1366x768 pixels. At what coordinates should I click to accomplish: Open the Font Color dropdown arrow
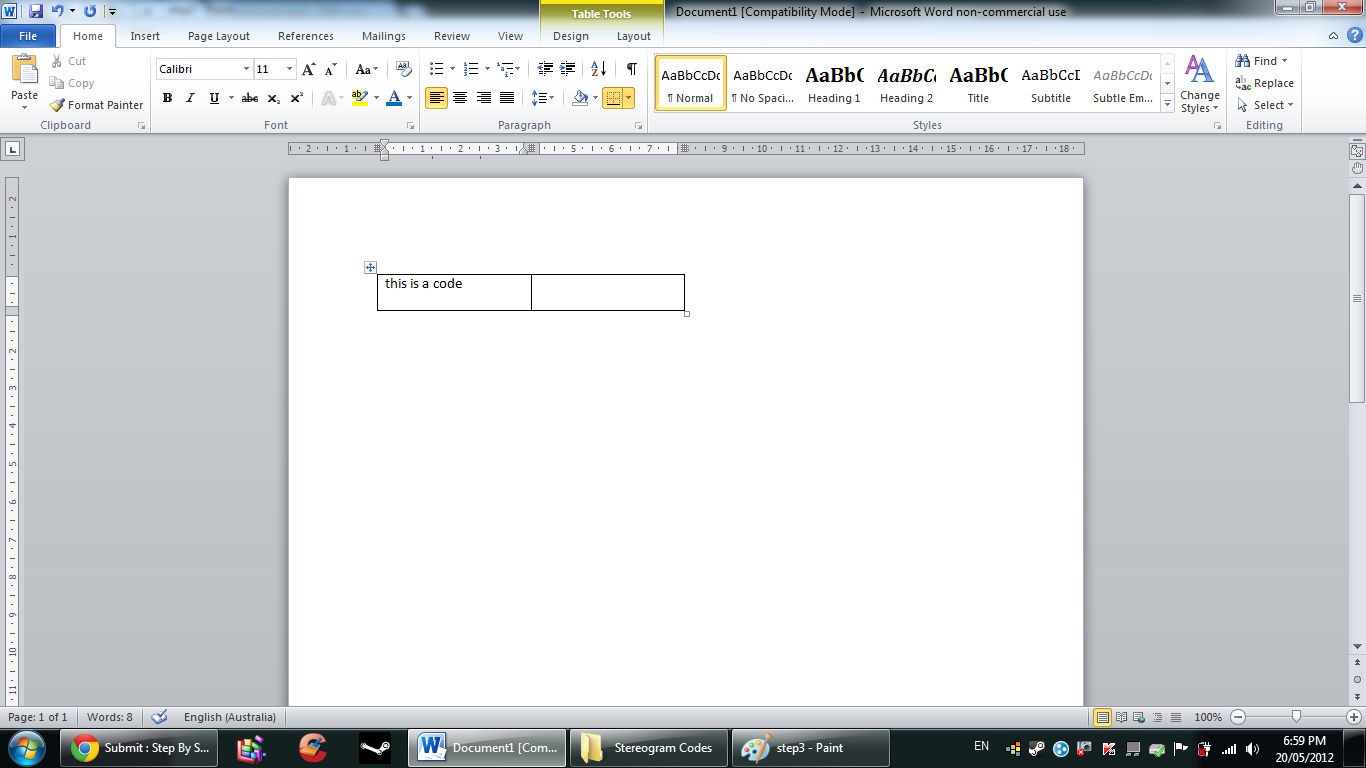tap(407, 99)
